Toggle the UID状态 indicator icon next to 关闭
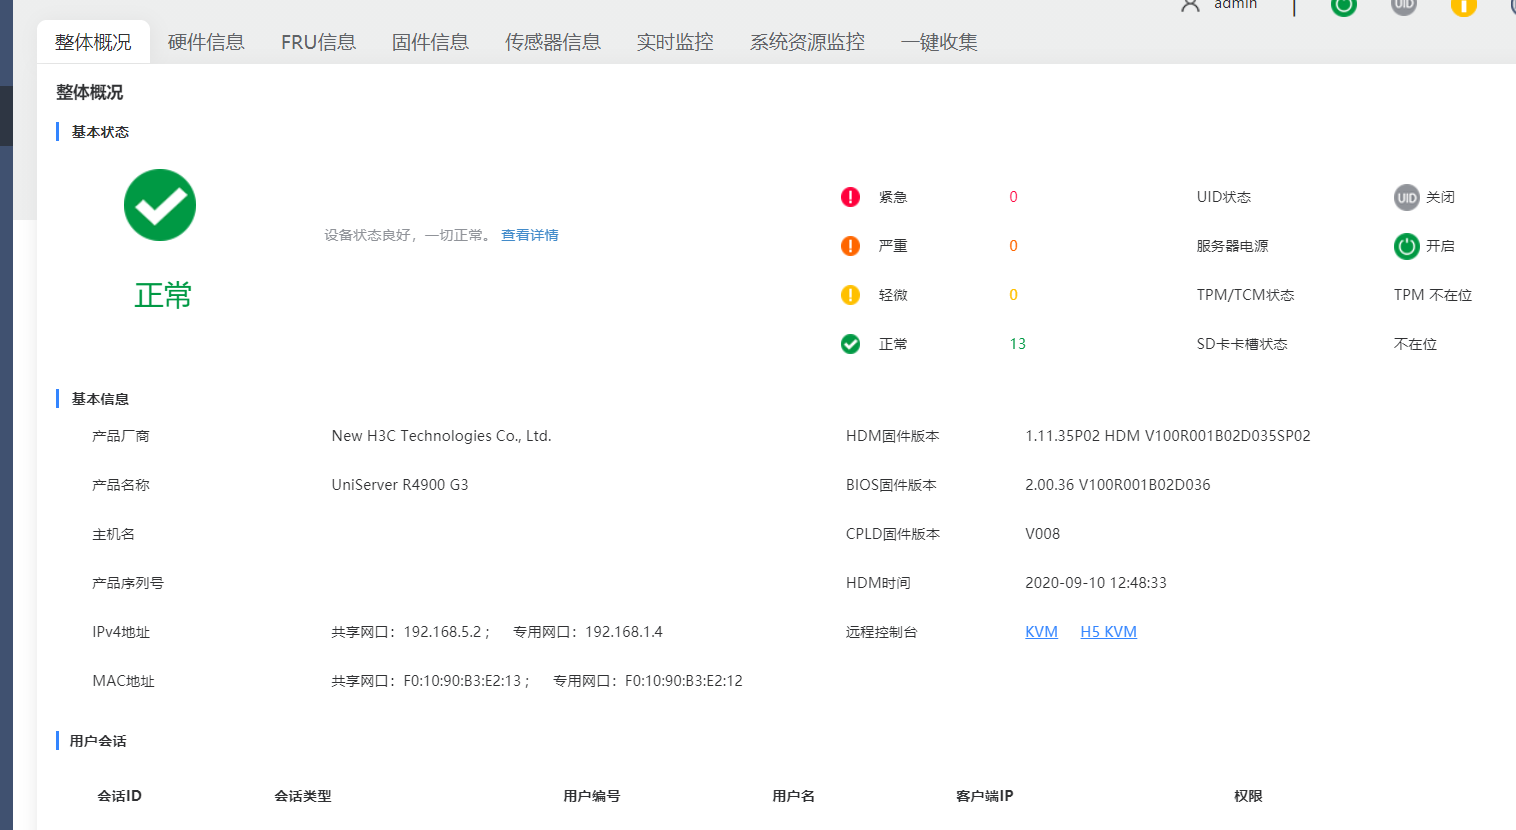Image resolution: width=1516 pixels, height=830 pixels. point(1406,197)
